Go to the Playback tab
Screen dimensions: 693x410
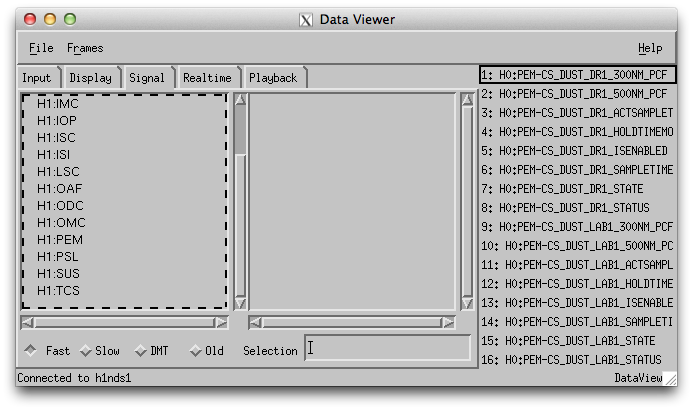[x=273, y=78]
